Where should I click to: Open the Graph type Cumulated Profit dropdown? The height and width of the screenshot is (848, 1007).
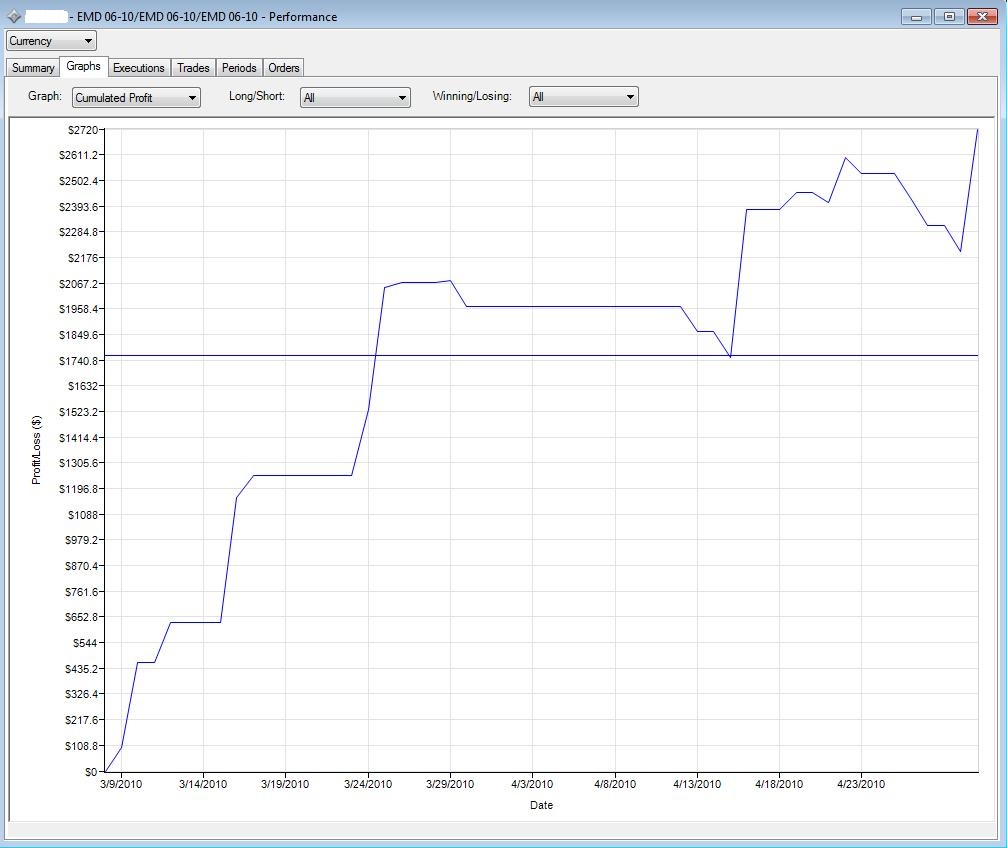coord(136,98)
